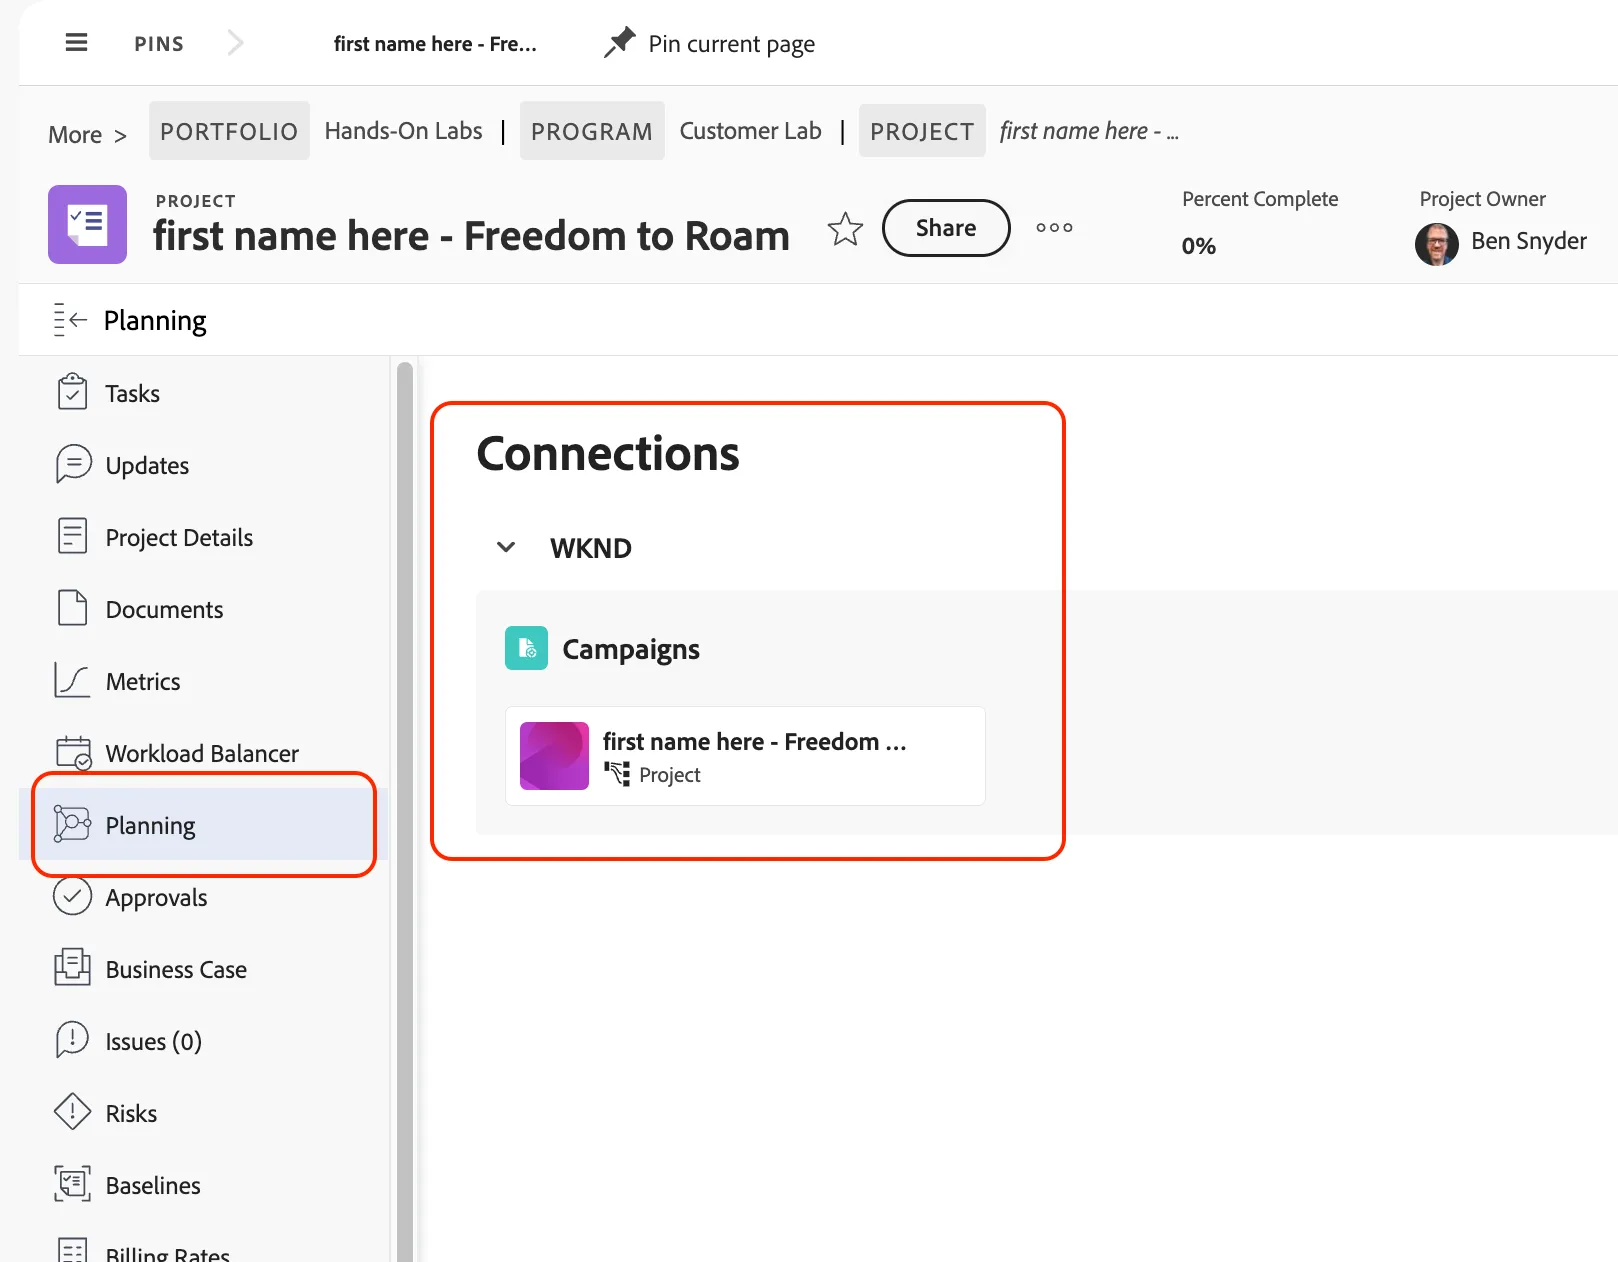Open the hamburger main menu icon
This screenshot has width=1618, height=1262.
(x=76, y=43)
